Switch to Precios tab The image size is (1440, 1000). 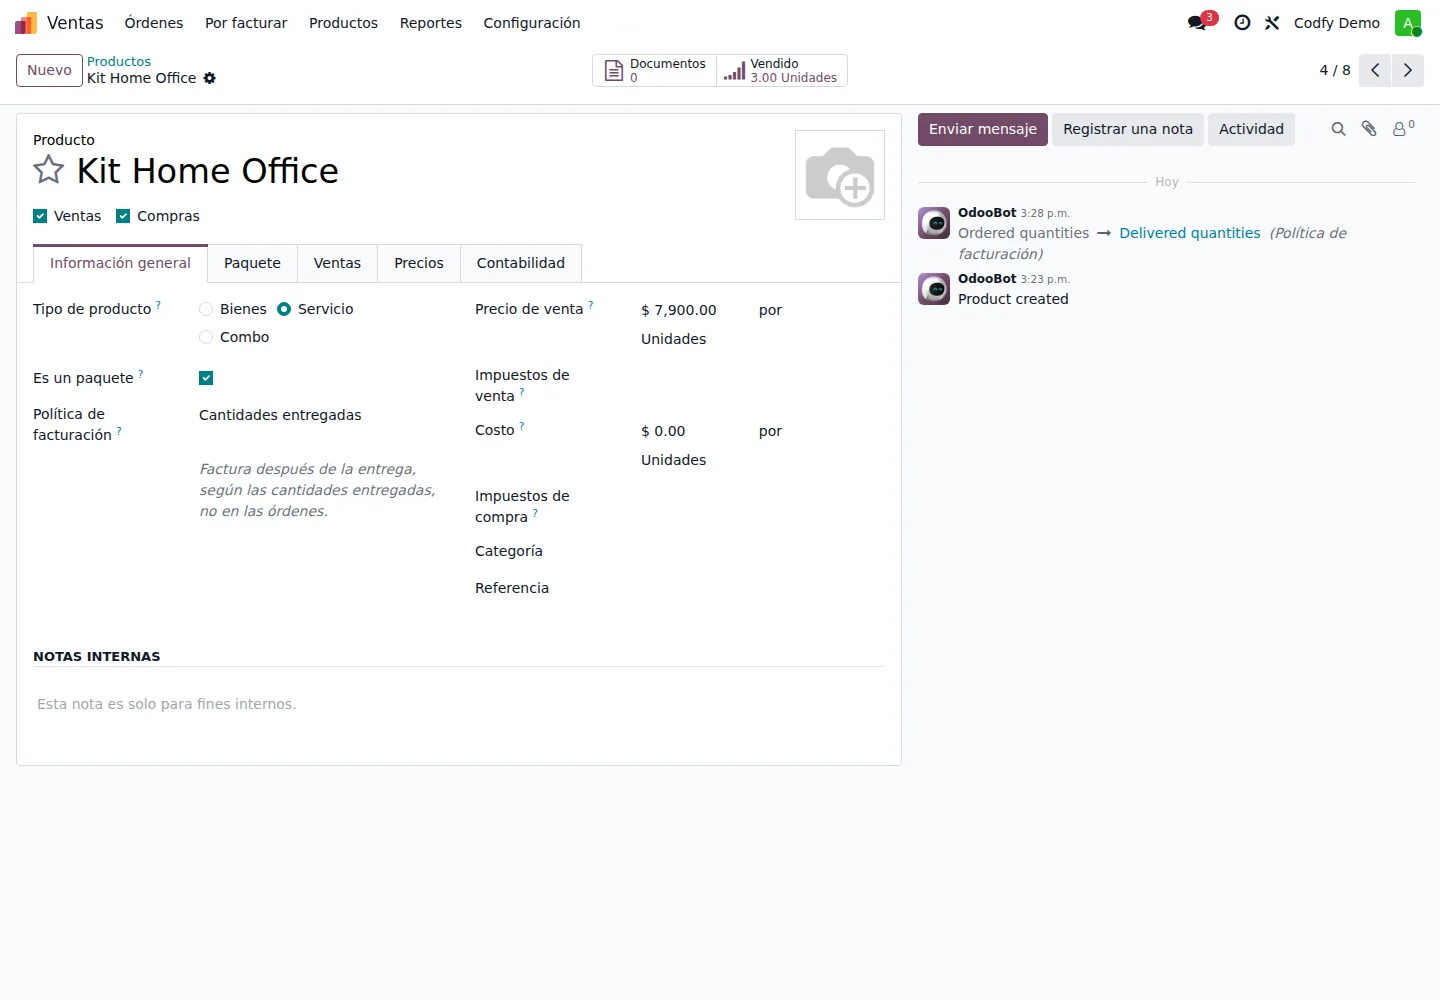pyautogui.click(x=419, y=263)
